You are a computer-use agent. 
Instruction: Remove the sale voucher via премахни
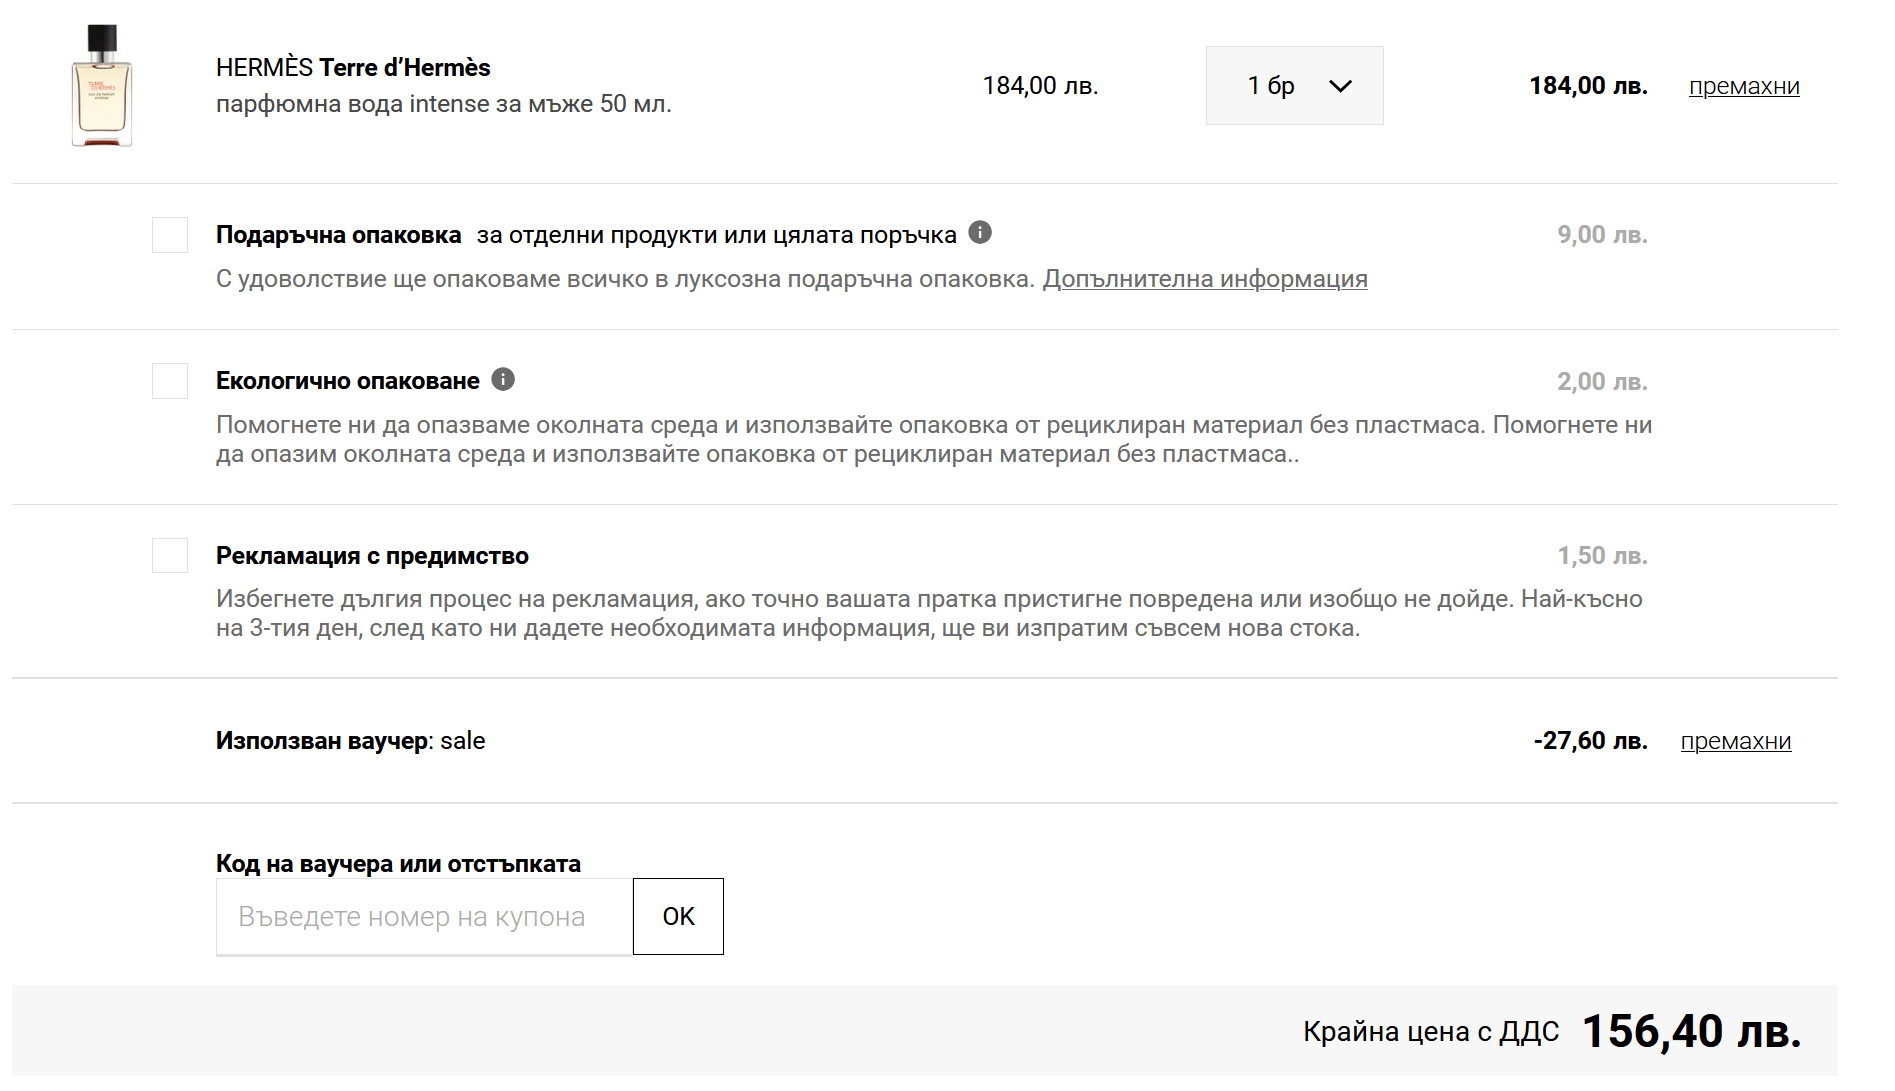1735,741
